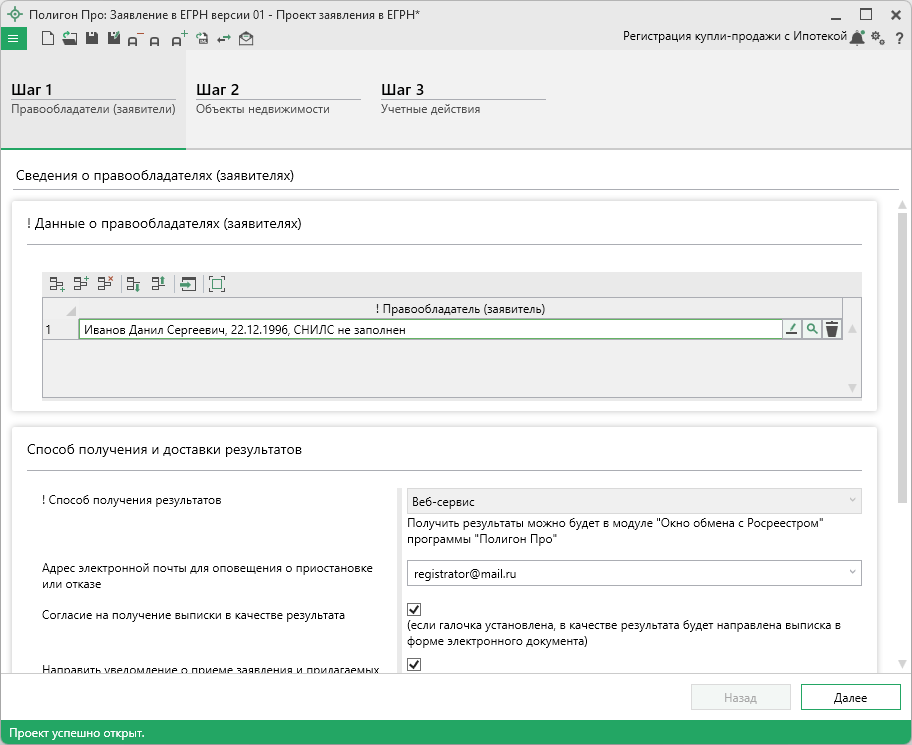This screenshot has width=912, height=745.
Task: Create a new document with blank page icon
Action: point(47,38)
